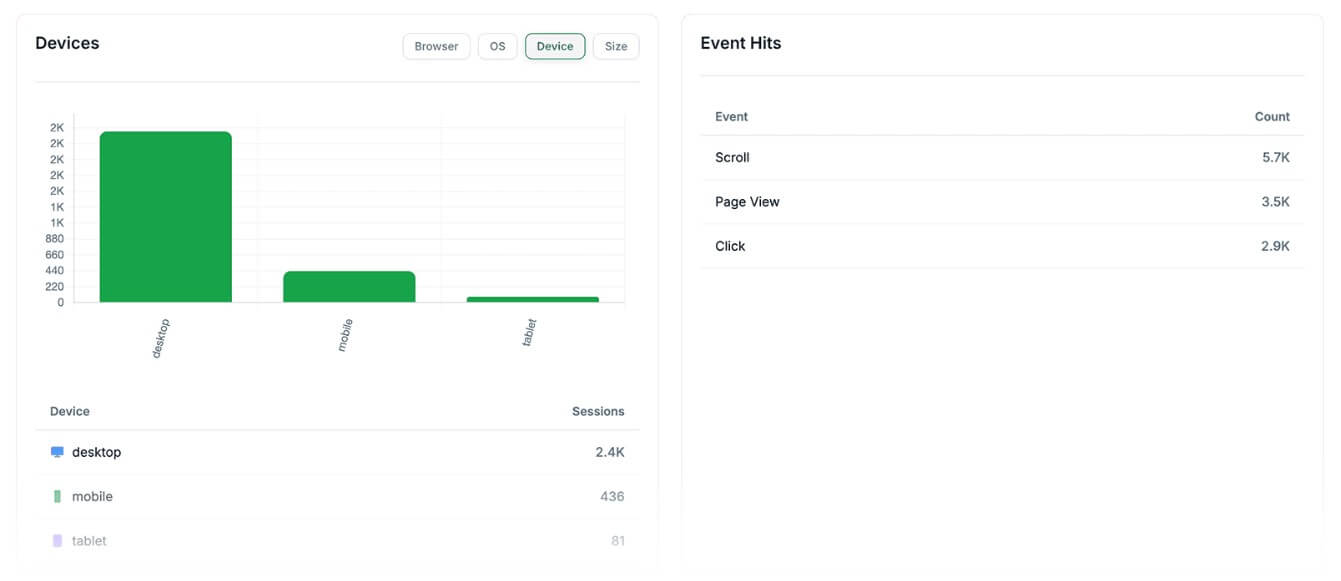
Task: Click the Click event row
Action: pos(1002,246)
